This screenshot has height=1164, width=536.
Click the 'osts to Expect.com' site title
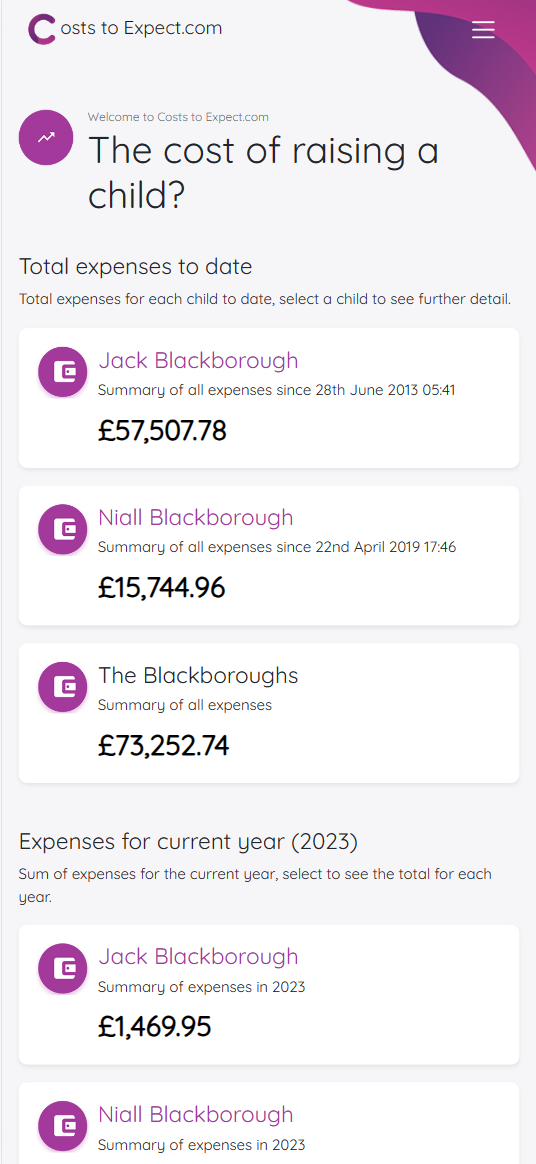tap(139, 29)
